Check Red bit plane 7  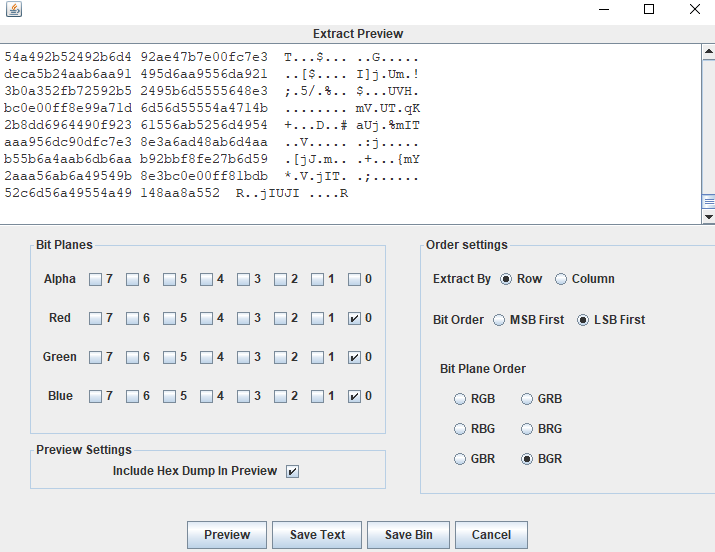(95, 318)
